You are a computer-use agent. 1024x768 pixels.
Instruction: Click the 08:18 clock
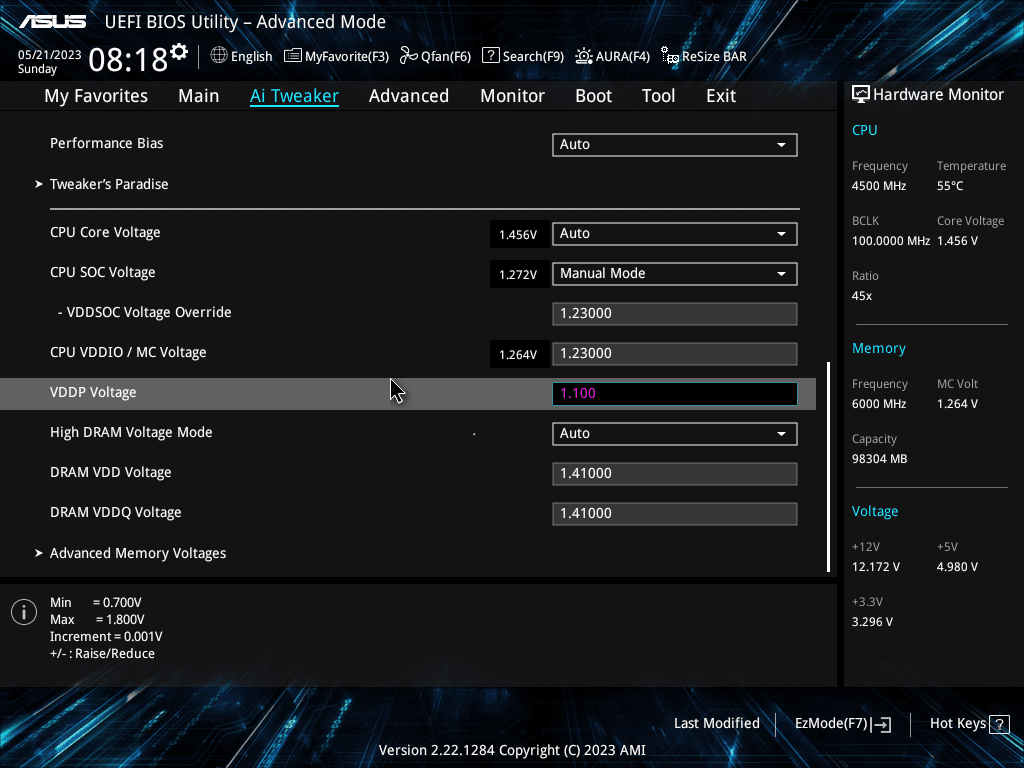click(129, 60)
